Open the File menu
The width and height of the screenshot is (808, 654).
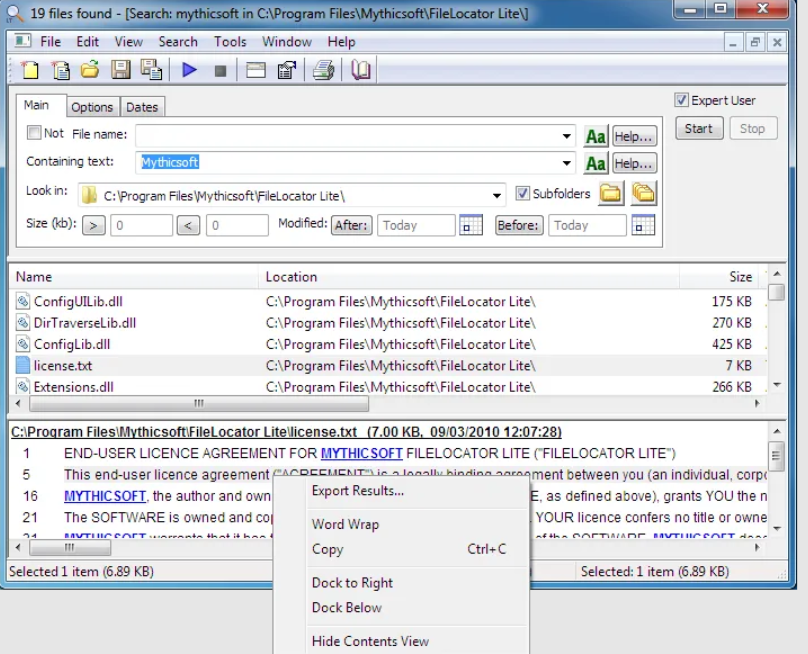tap(50, 42)
